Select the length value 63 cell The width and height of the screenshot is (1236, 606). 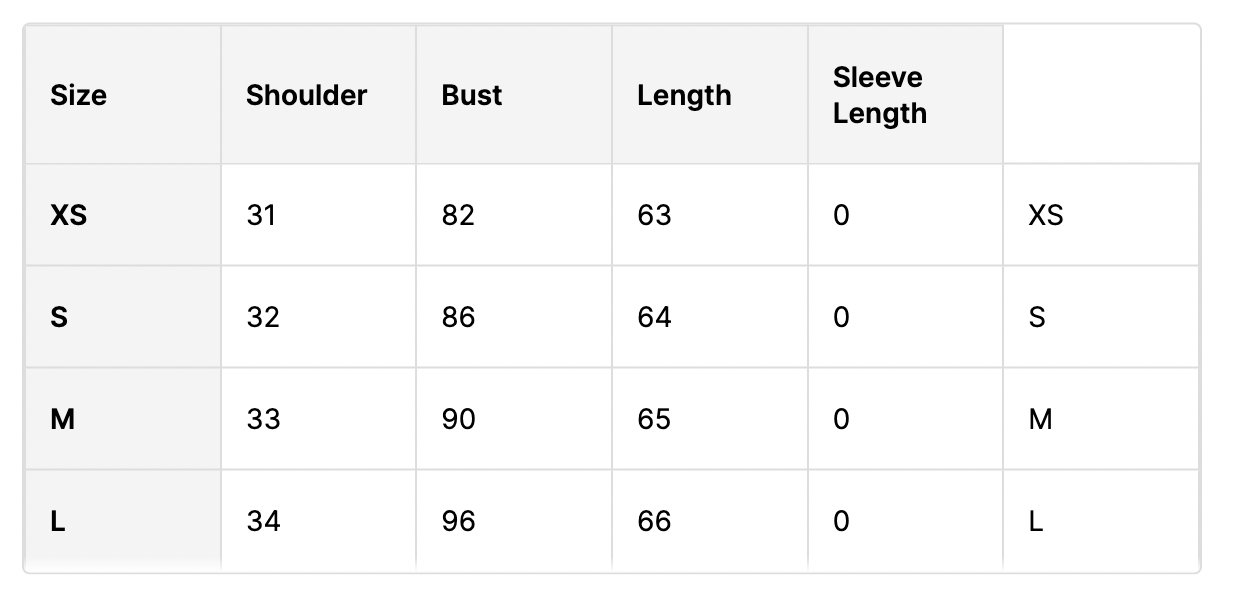point(710,215)
